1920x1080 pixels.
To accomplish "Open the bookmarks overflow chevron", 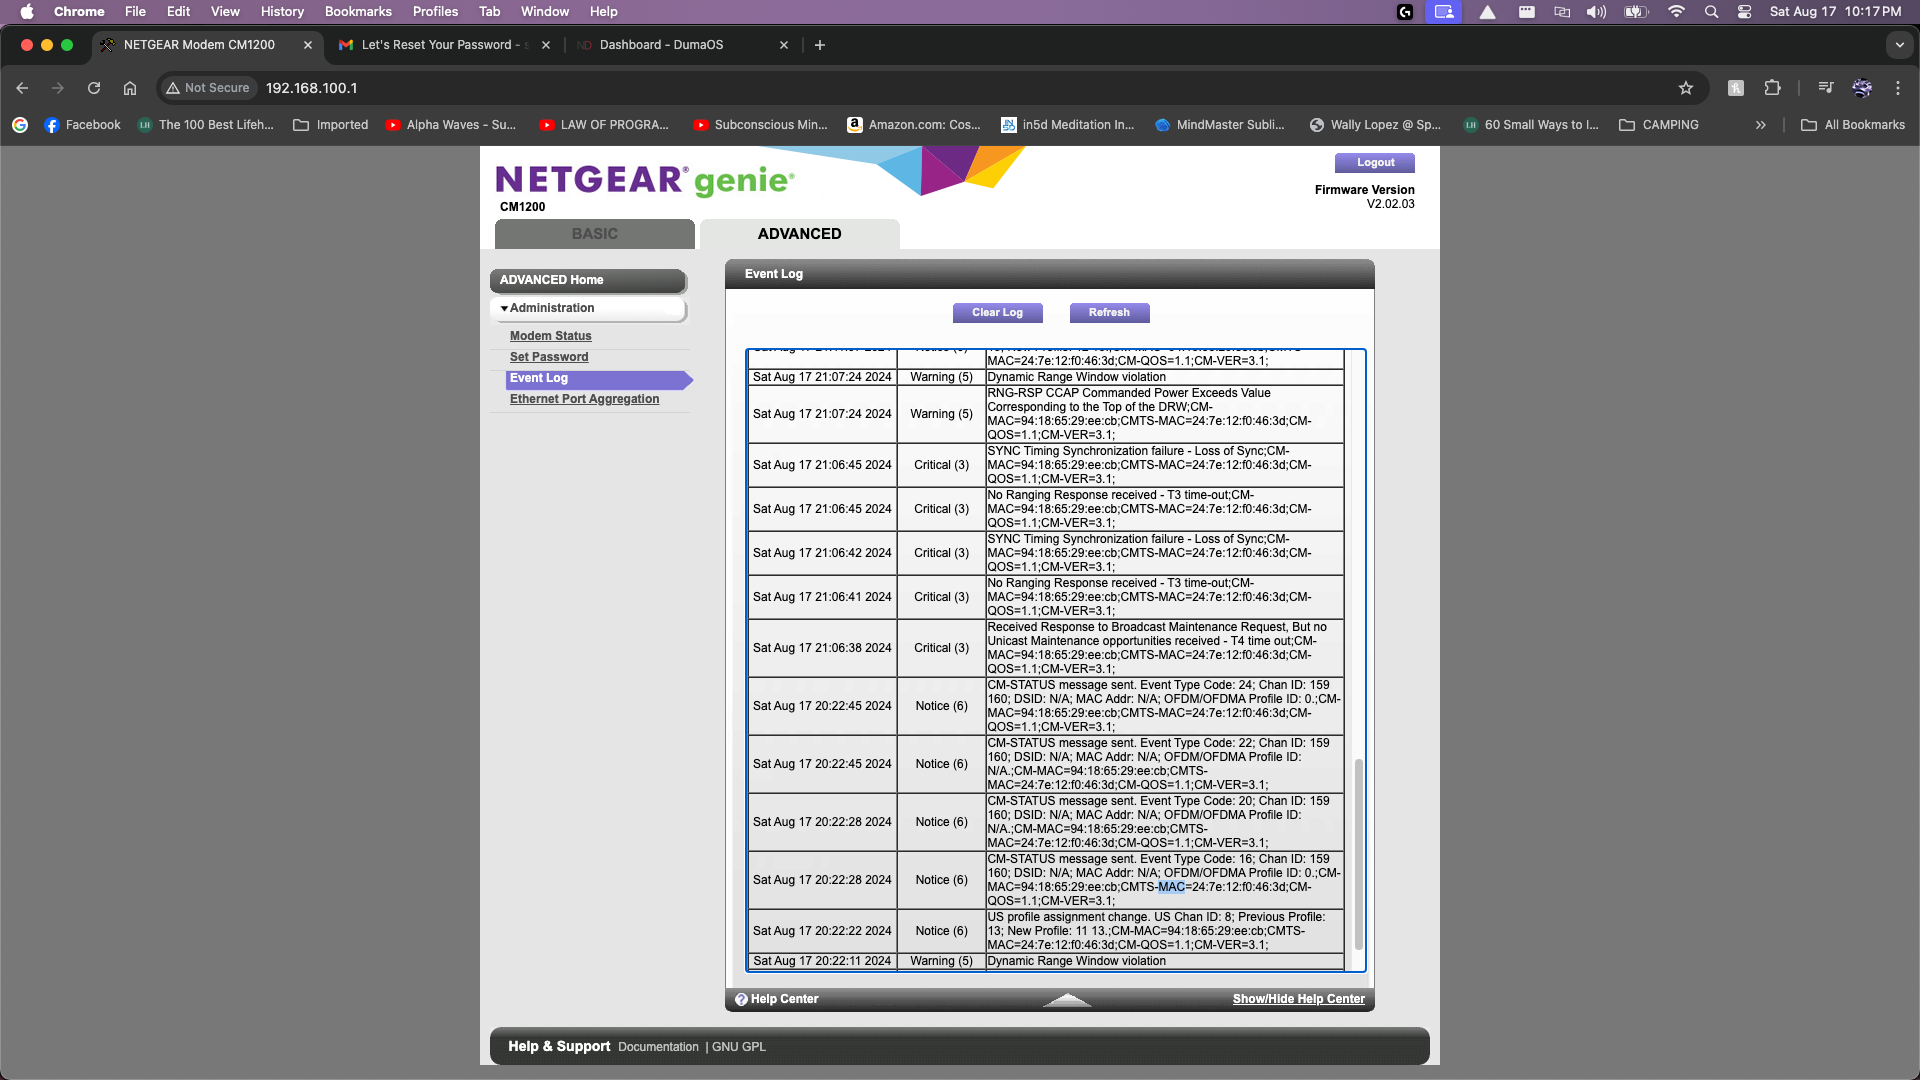I will click(1759, 124).
